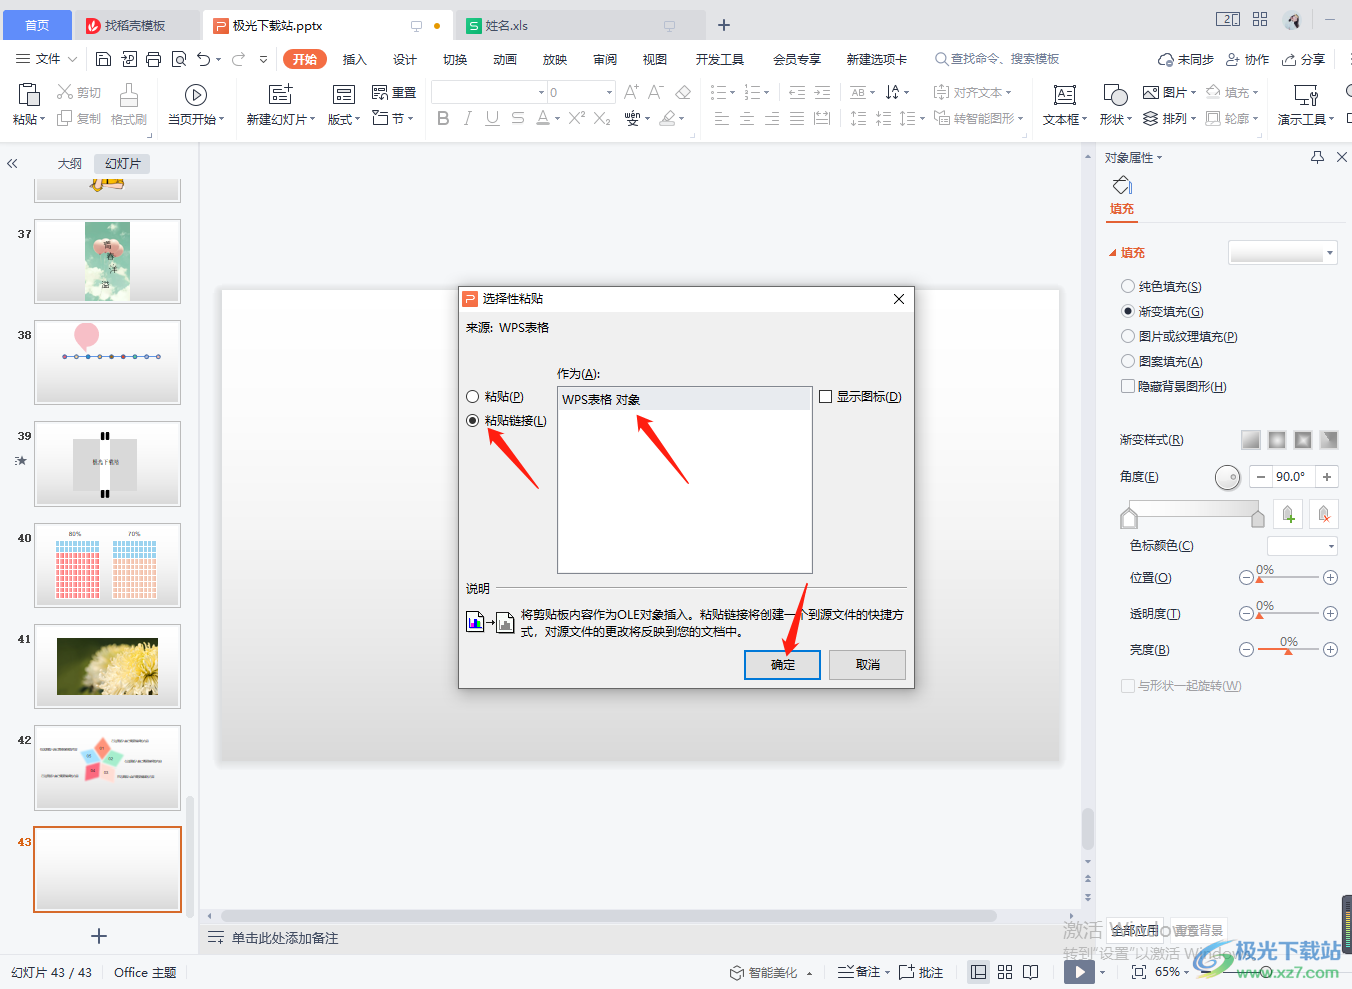Enable the Display as Icon (显示图标) checkbox
The height and width of the screenshot is (989, 1352).
click(826, 397)
